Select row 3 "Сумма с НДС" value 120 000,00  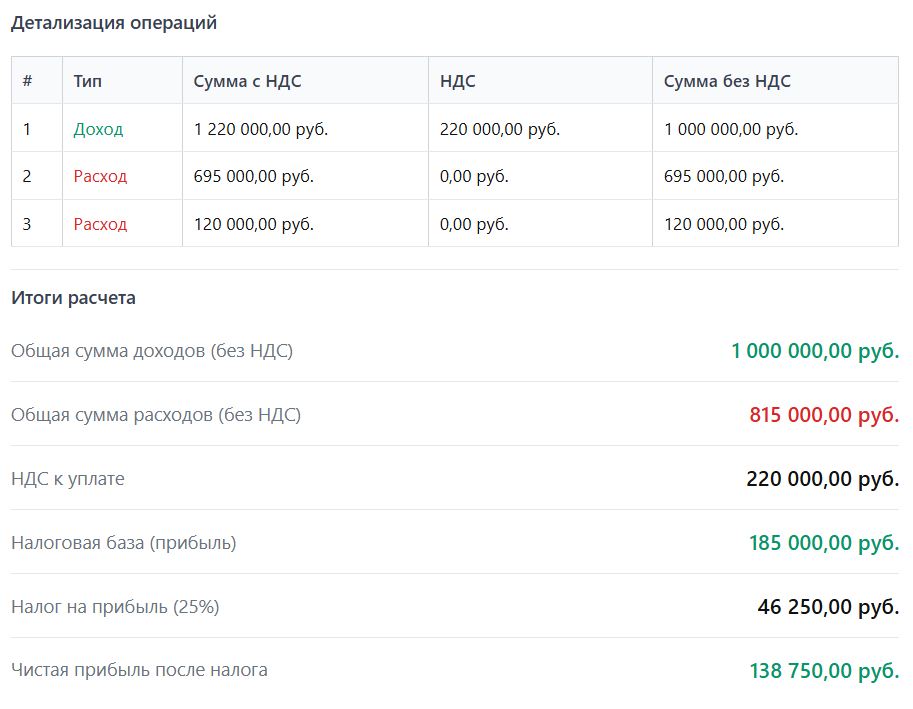[253, 224]
